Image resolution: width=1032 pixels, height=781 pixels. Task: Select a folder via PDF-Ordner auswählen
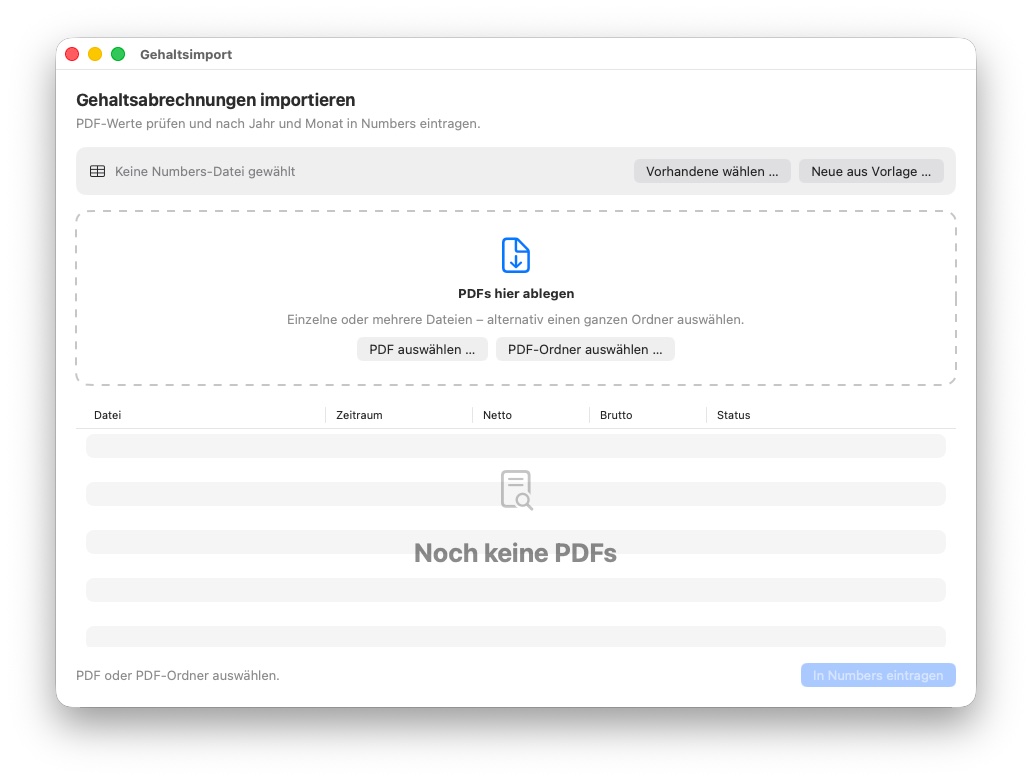(585, 349)
